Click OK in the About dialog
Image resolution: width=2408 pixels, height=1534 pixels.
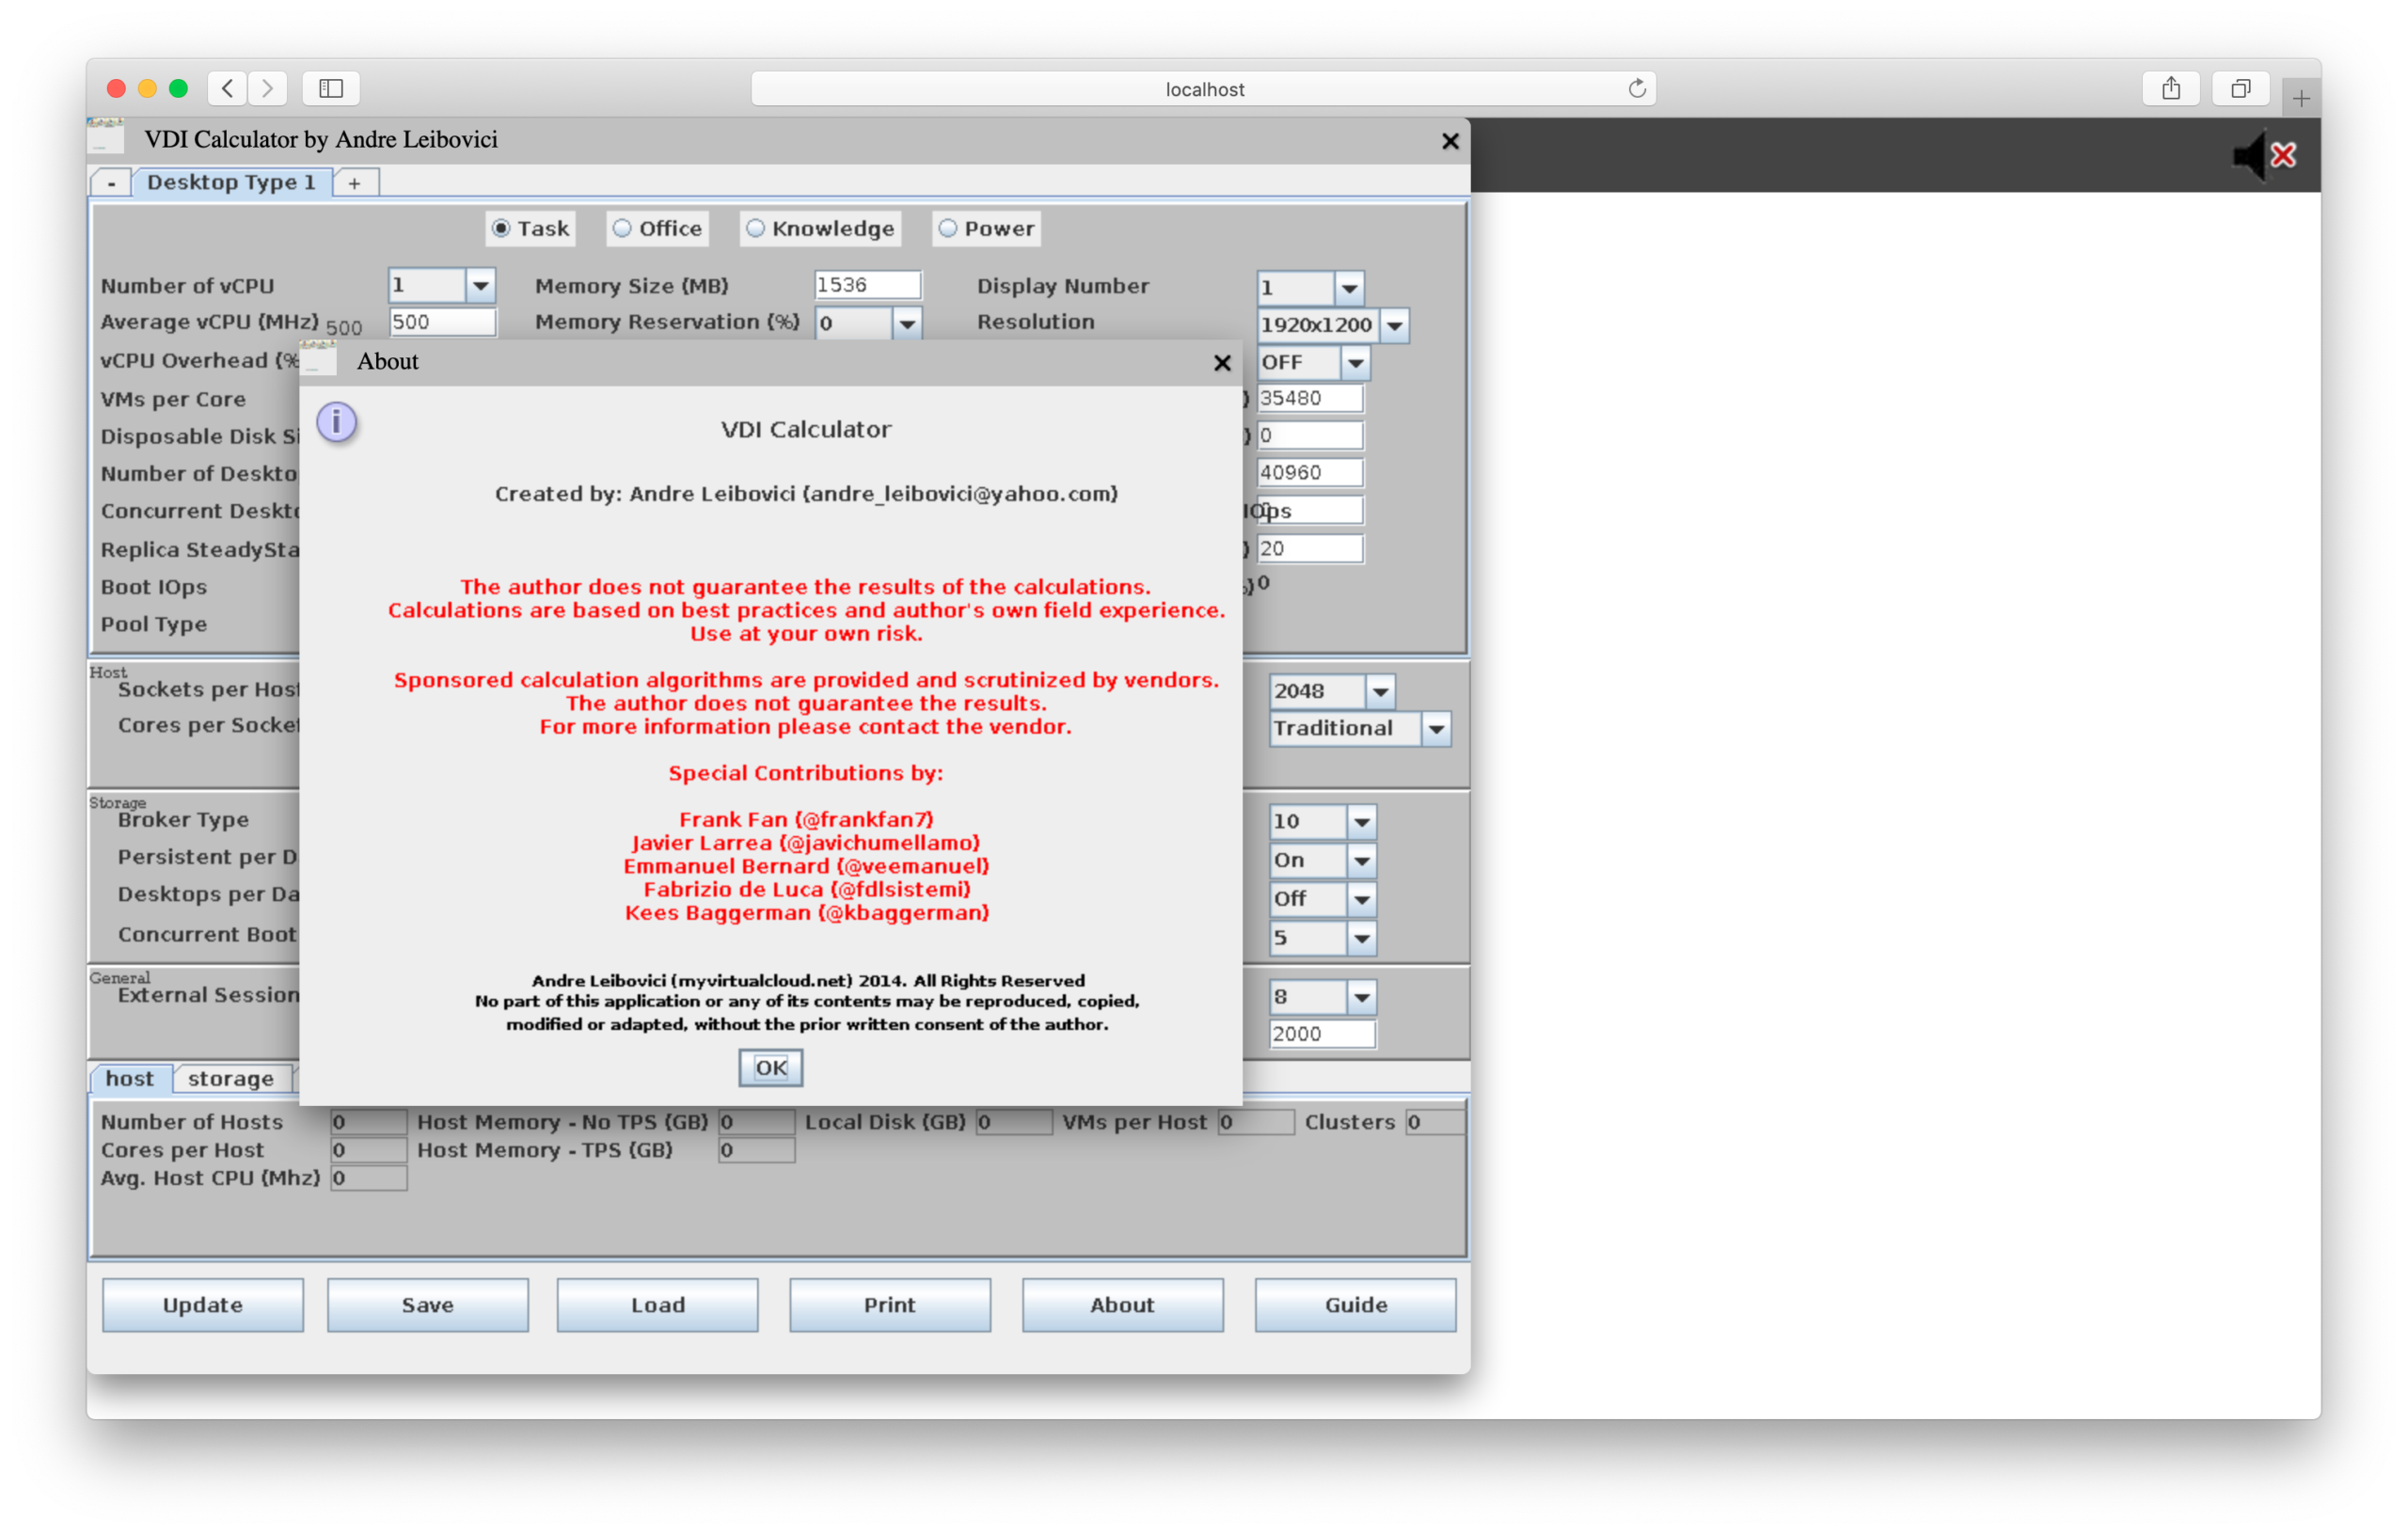(x=770, y=1068)
